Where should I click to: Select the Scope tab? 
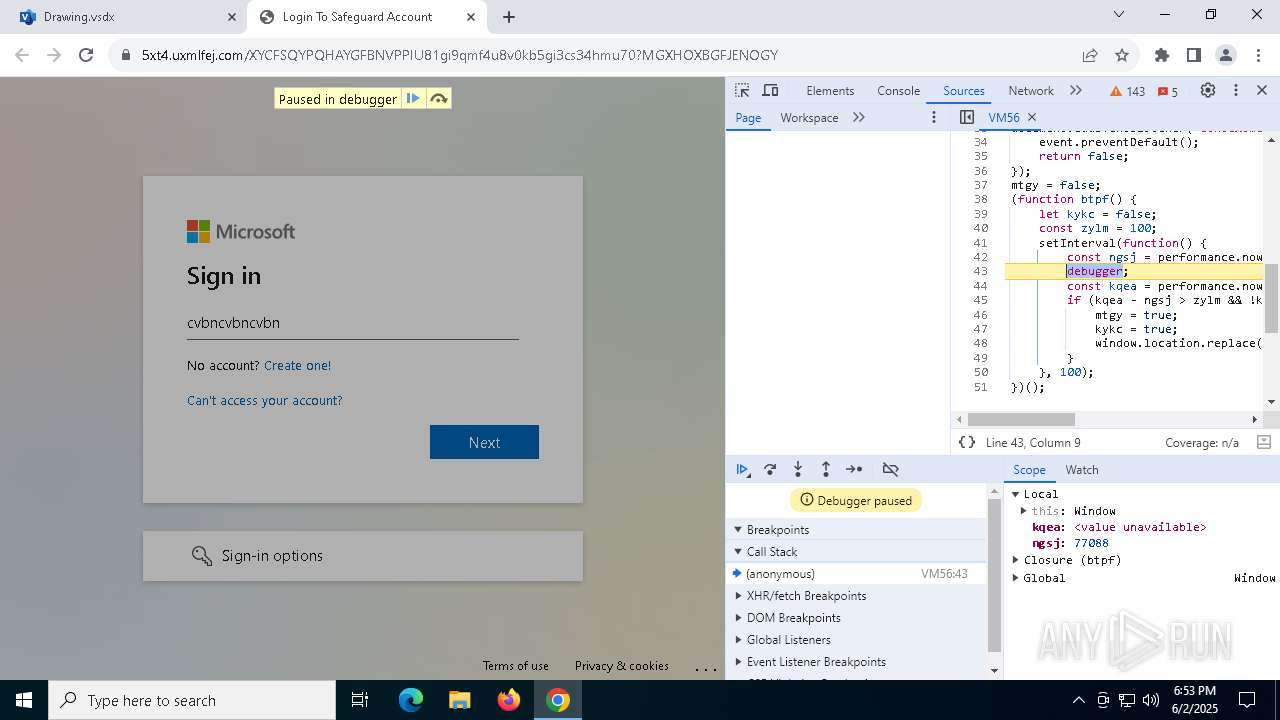(x=1029, y=469)
